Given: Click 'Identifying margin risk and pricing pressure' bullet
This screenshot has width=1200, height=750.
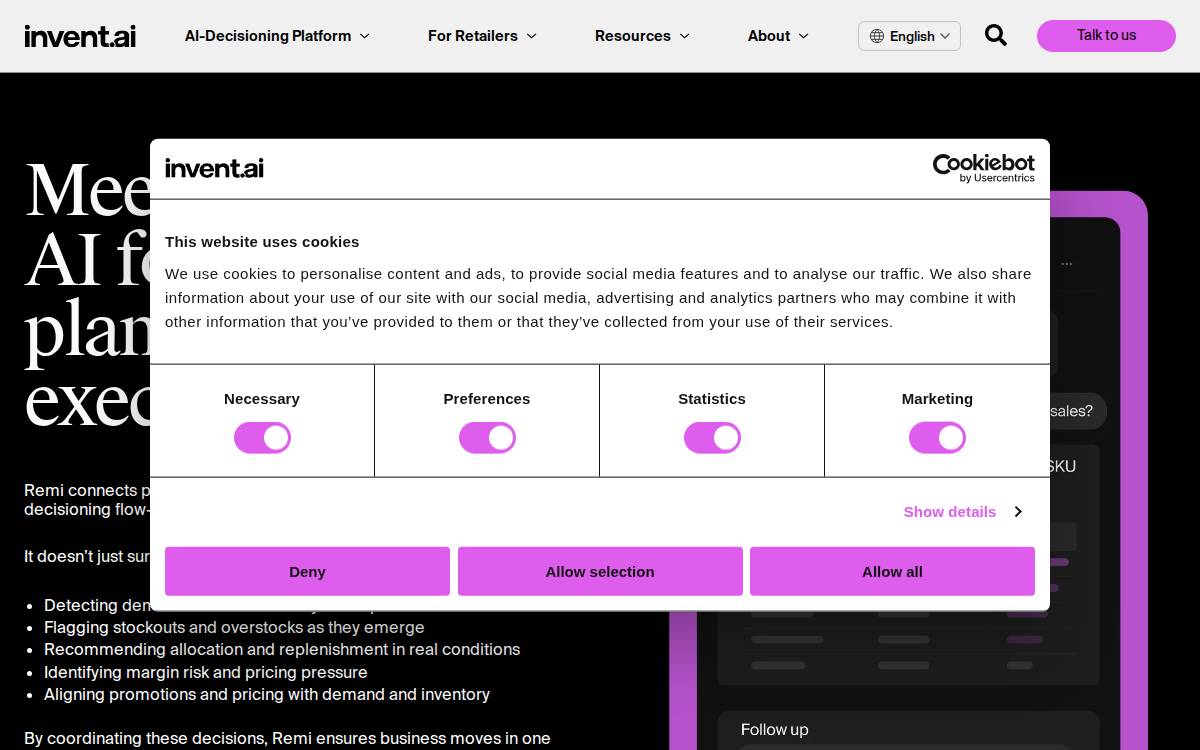Looking at the screenshot, I should pos(206,672).
